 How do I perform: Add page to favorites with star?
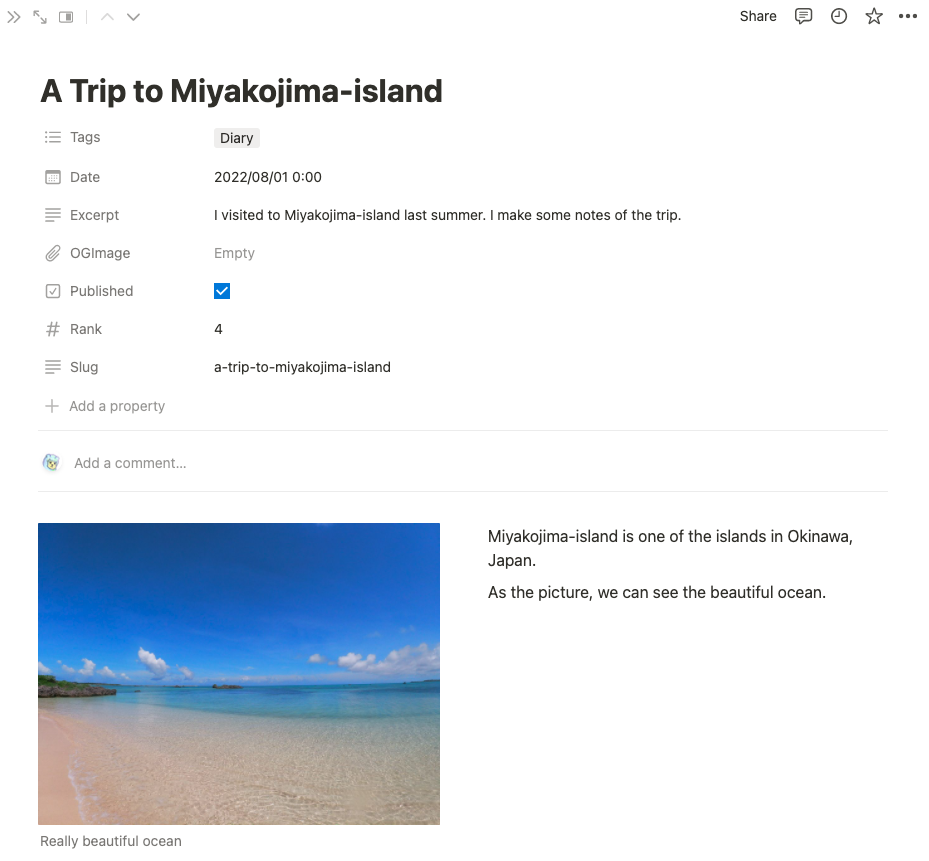[x=874, y=17]
